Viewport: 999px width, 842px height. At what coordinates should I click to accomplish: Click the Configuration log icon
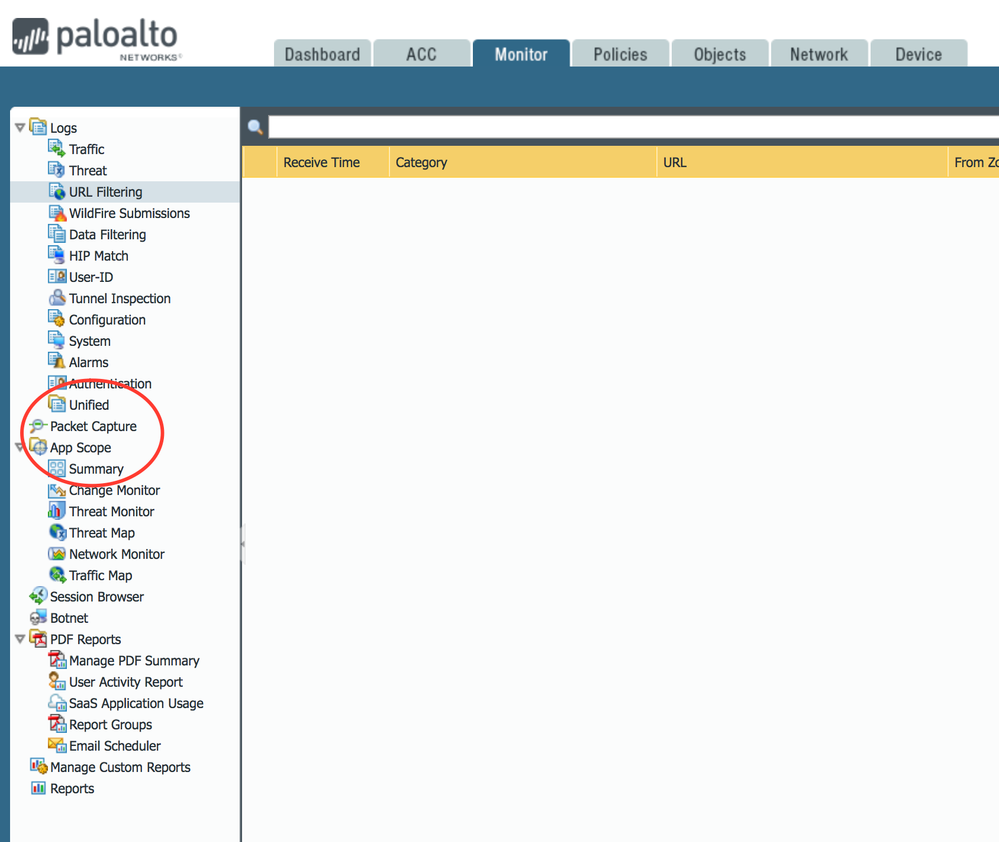(57, 319)
